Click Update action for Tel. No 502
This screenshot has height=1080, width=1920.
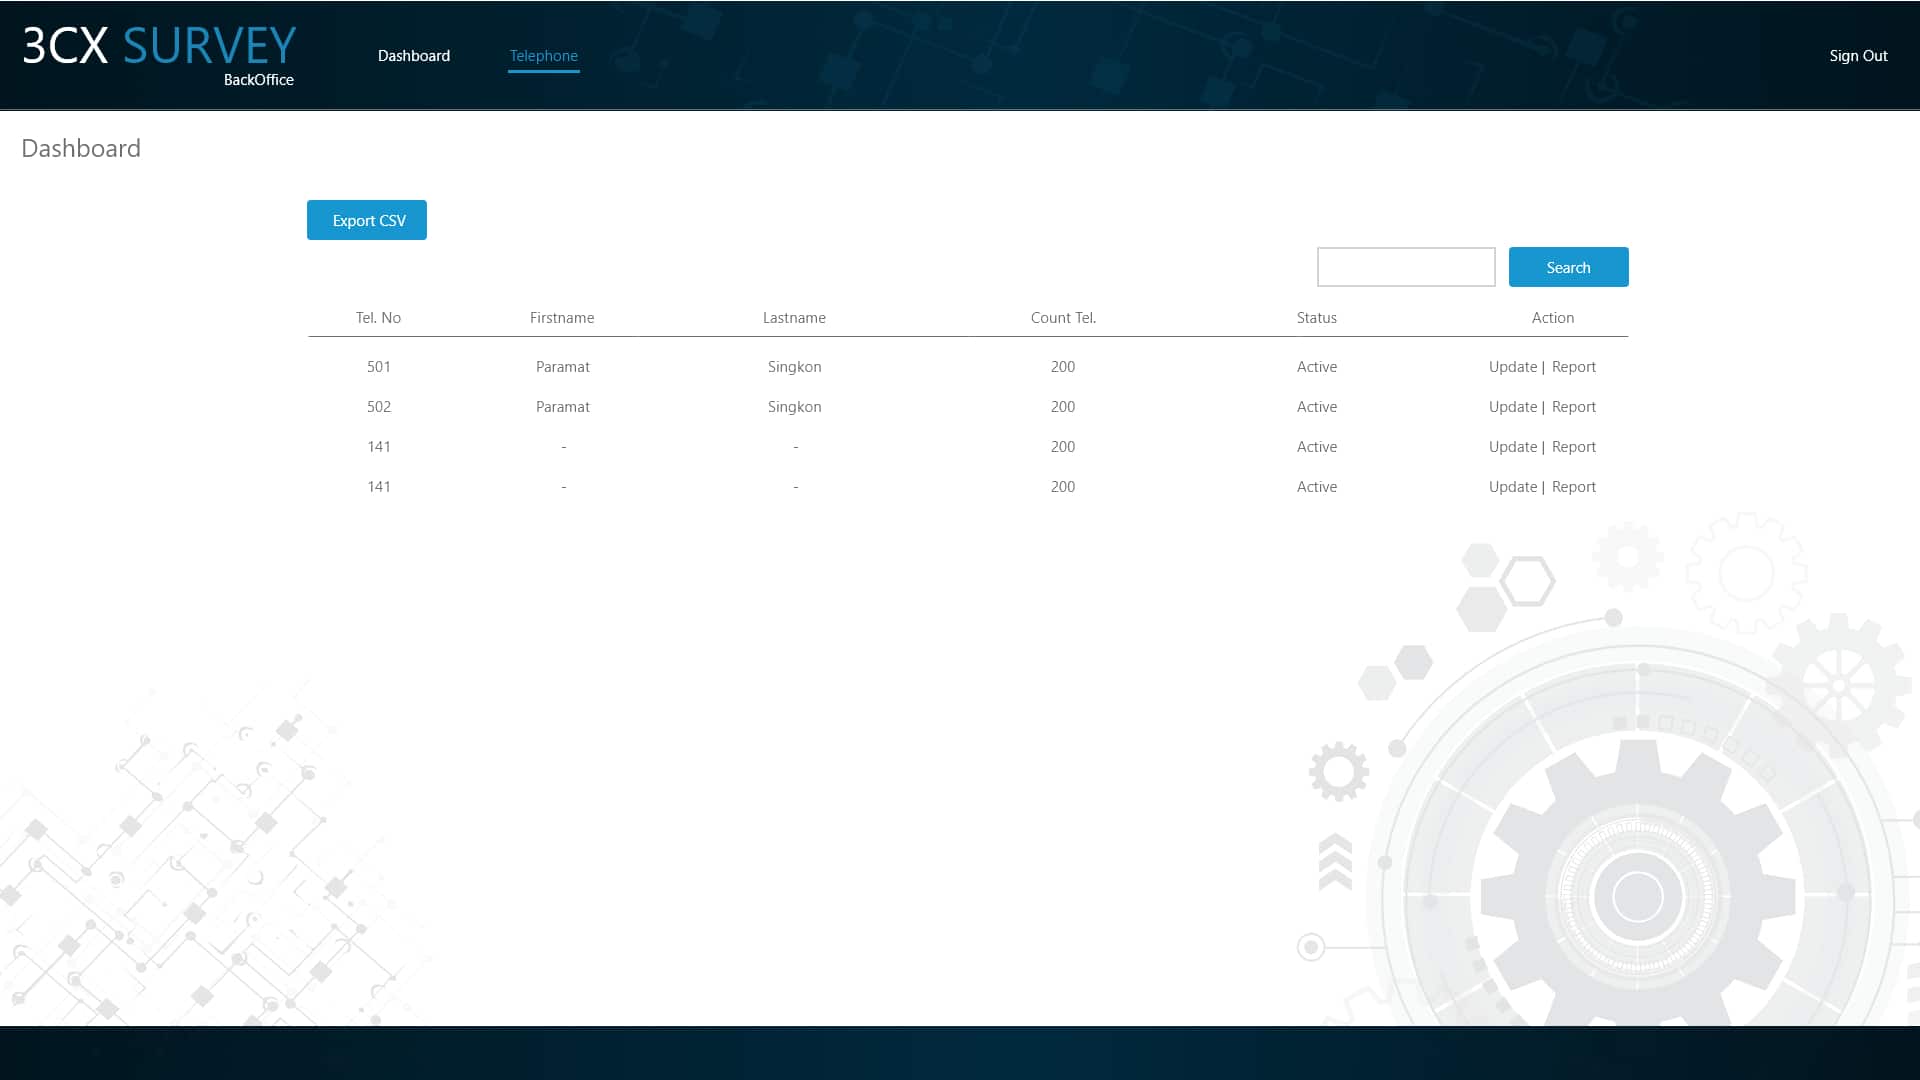tap(1513, 406)
